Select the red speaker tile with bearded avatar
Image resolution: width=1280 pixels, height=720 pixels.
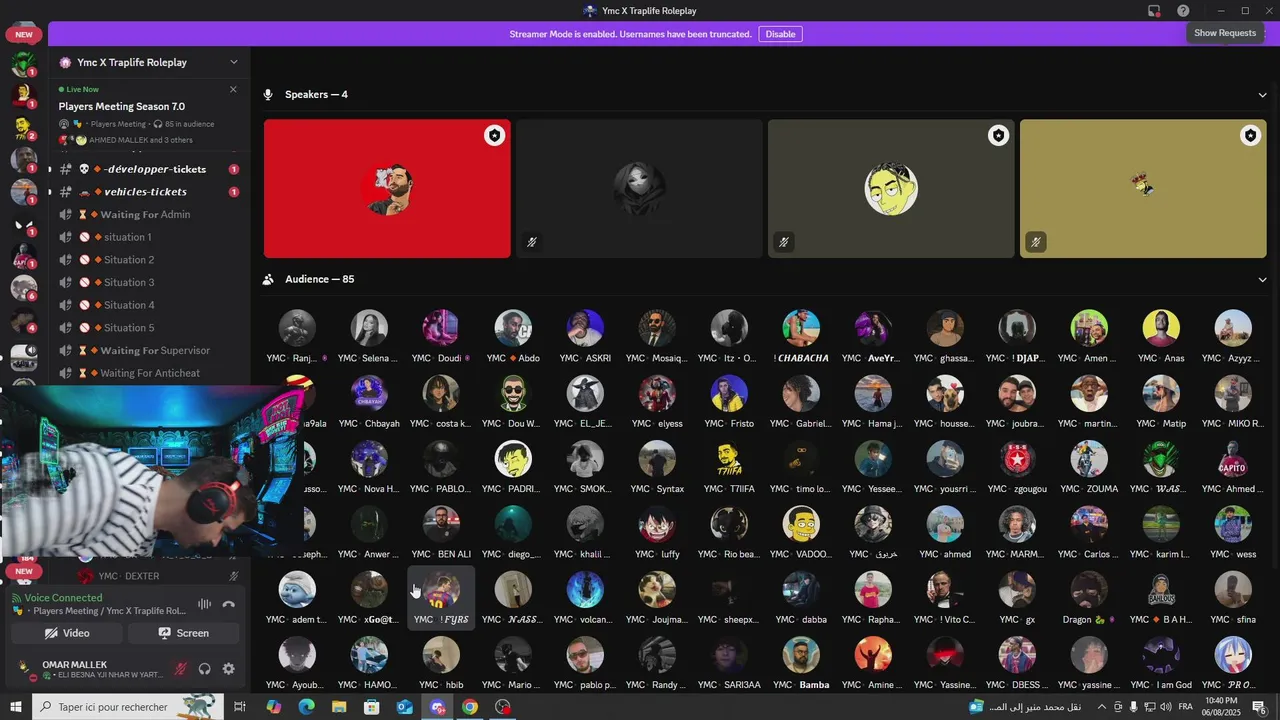387,189
